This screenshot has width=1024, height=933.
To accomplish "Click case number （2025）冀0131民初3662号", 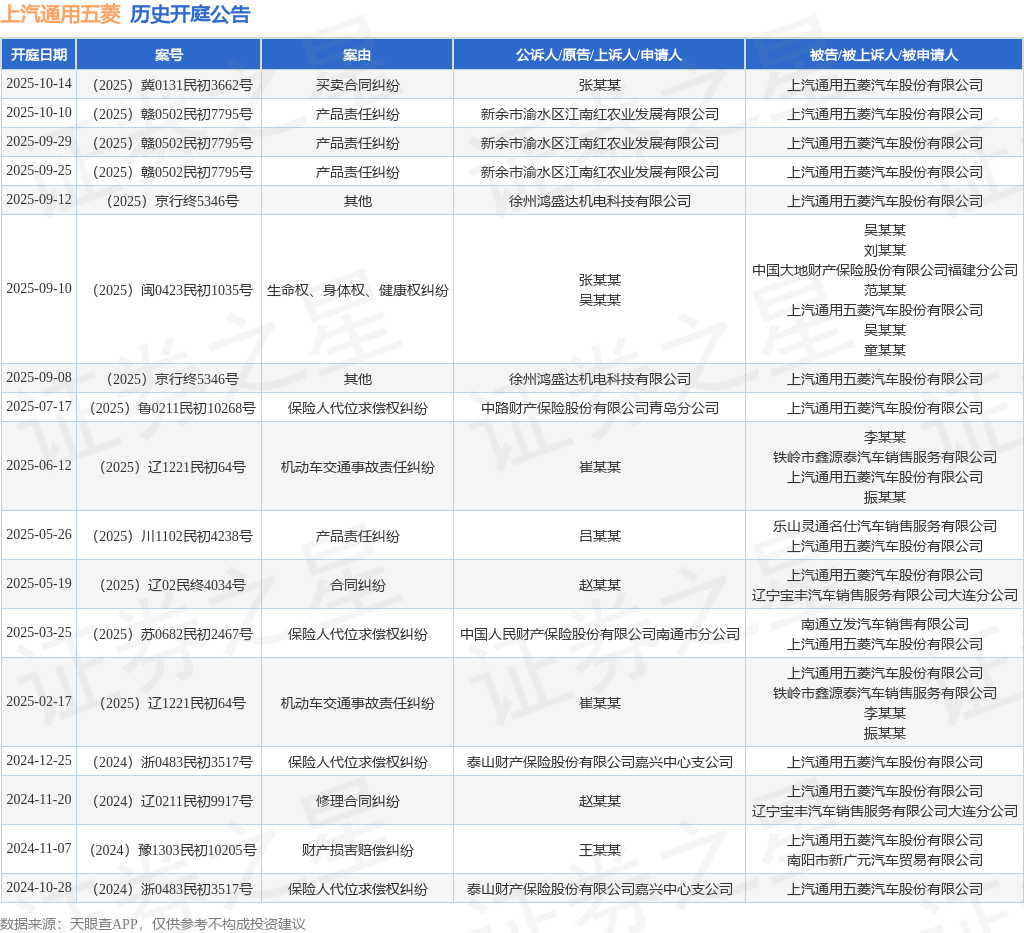I will [169, 86].
